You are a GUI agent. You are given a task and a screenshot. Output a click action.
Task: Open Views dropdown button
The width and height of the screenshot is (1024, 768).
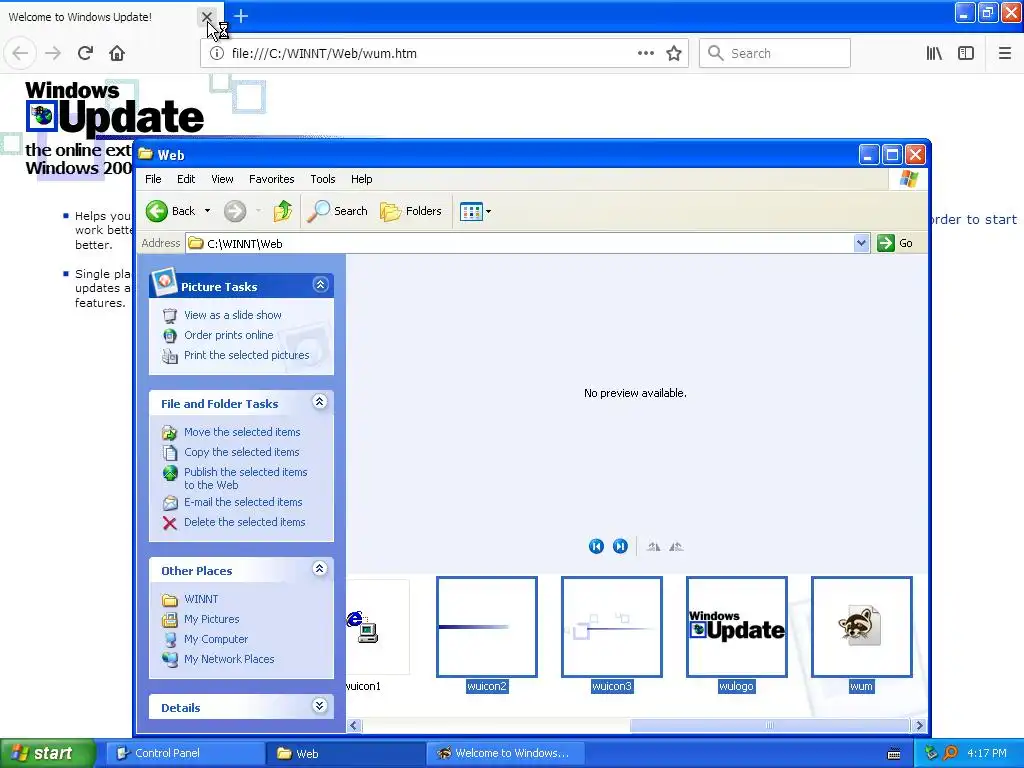click(x=475, y=211)
